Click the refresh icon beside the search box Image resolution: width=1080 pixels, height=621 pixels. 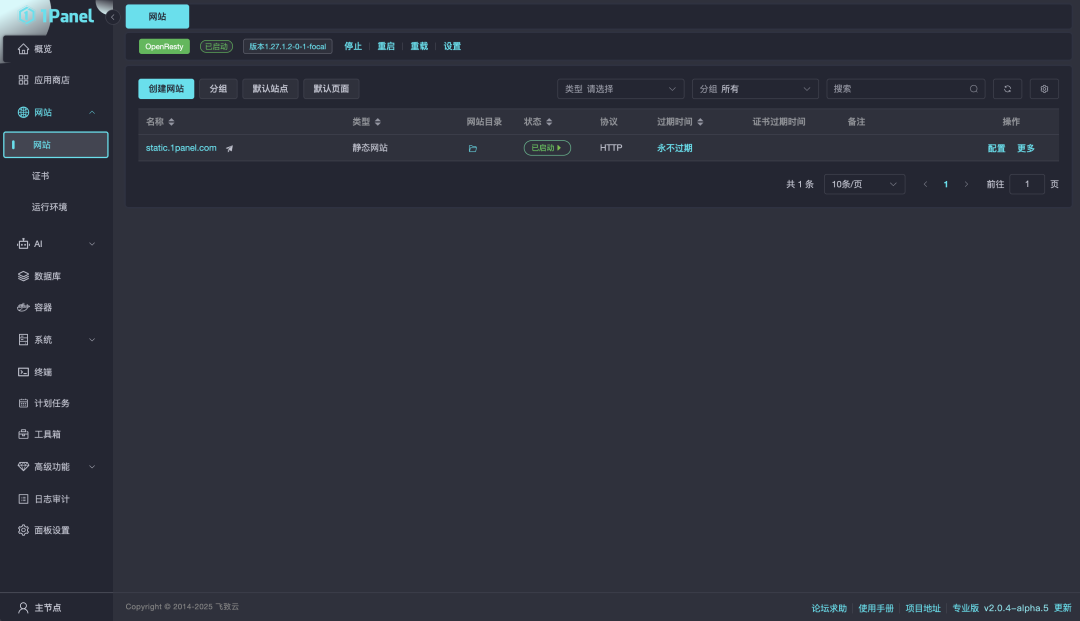tap(1007, 89)
